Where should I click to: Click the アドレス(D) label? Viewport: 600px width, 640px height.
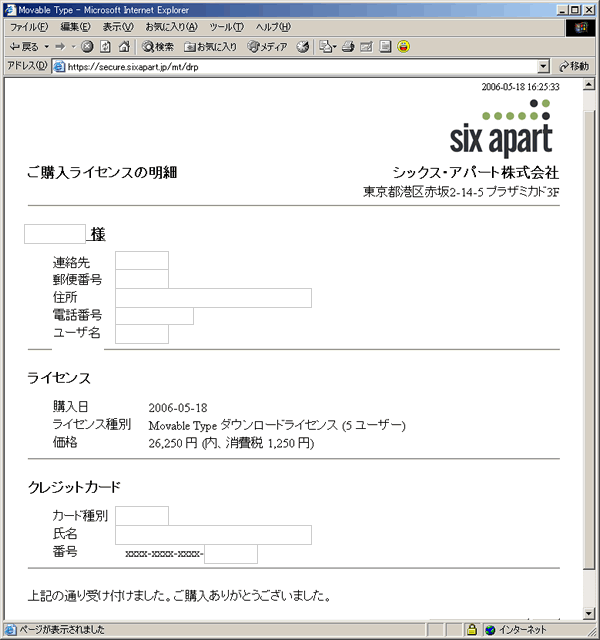point(27,66)
